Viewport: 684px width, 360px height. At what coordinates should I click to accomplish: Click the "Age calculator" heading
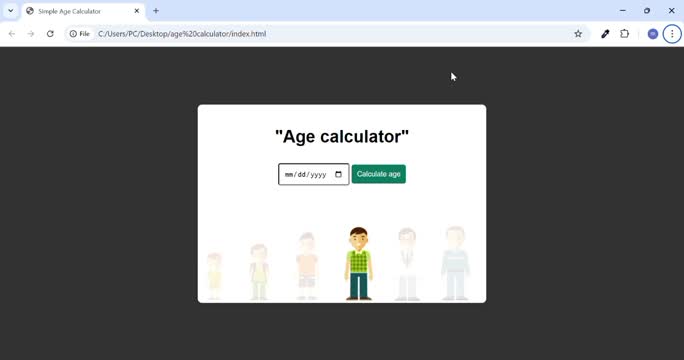point(342,136)
